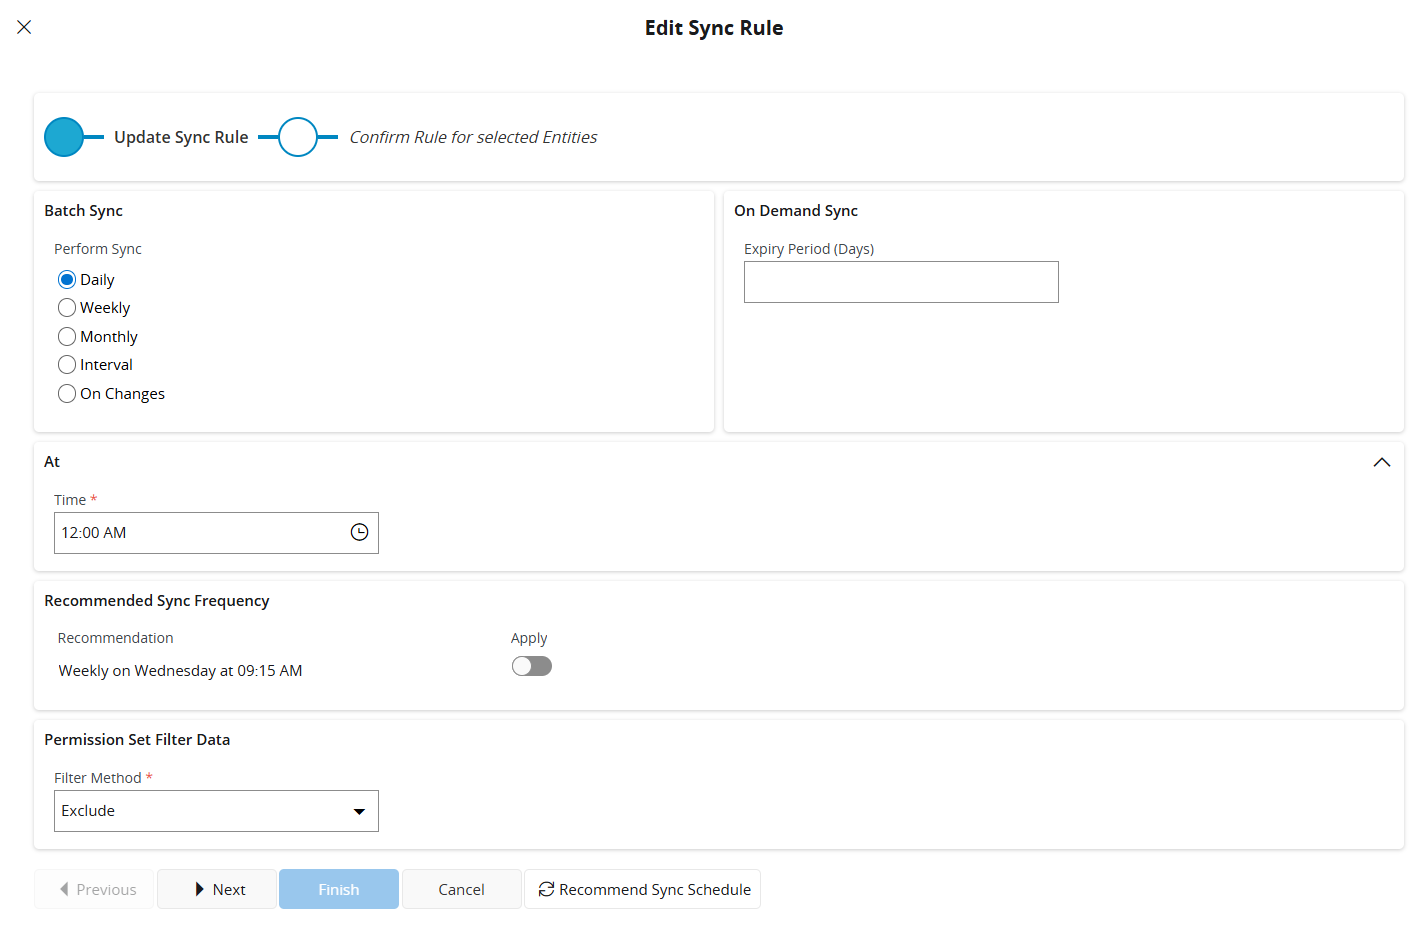Click the Previous button
The width and height of the screenshot is (1428, 947).
(x=95, y=889)
